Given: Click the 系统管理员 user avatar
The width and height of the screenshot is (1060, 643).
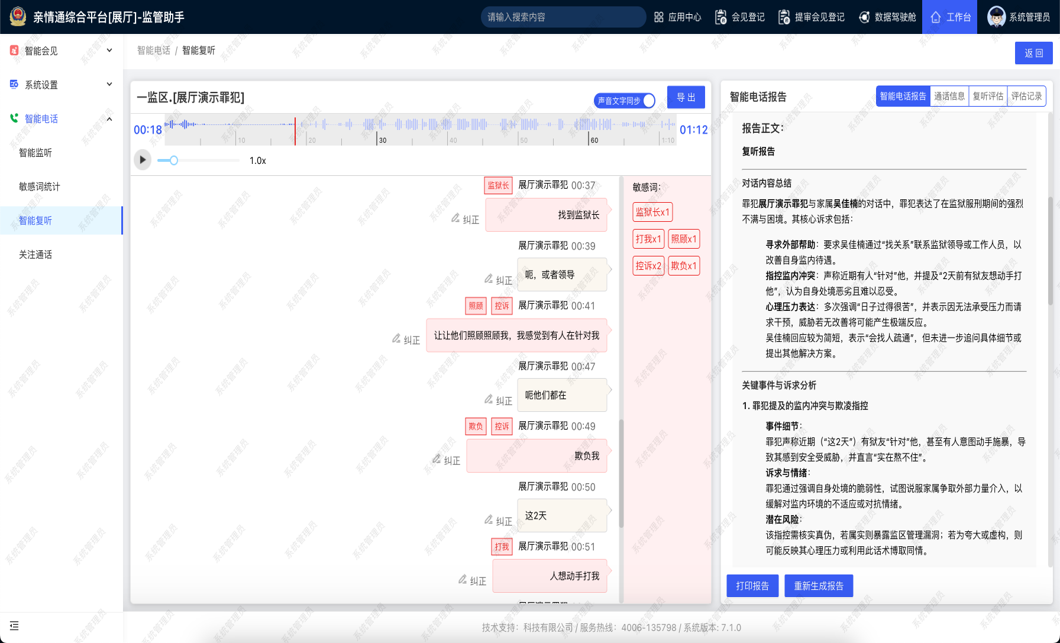Looking at the screenshot, I should (996, 17).
